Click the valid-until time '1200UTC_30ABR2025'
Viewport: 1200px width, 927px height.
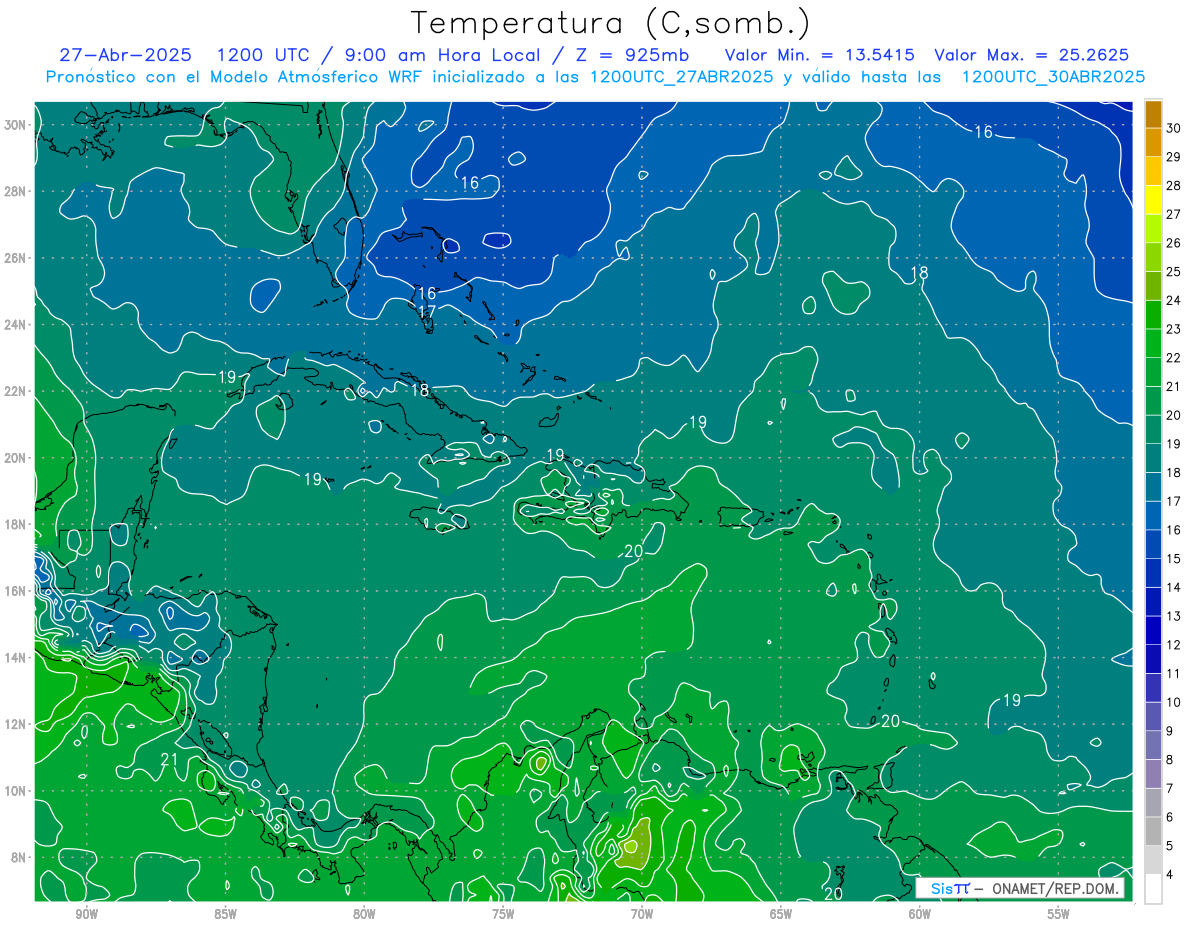coord(1053,77)
